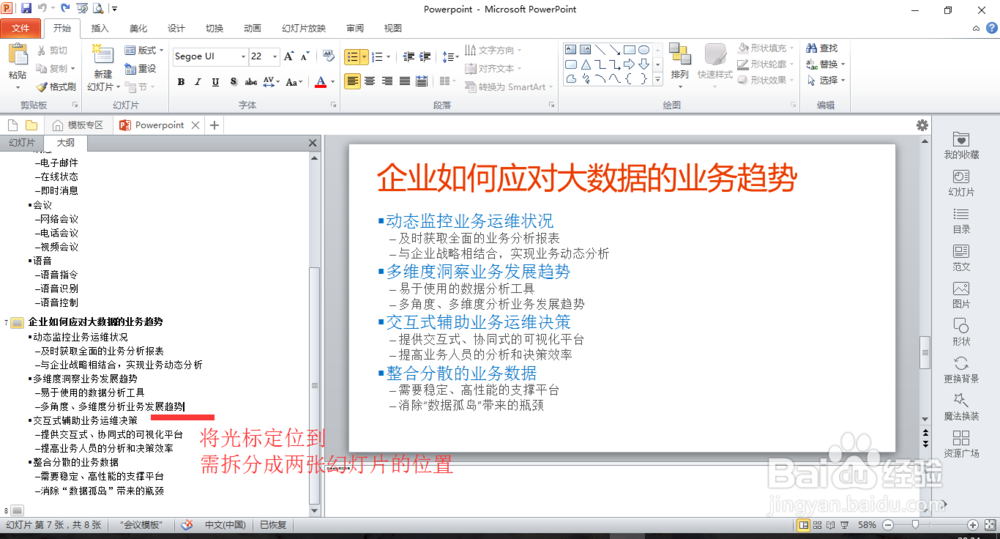1000x539 pixels.
Task: Toggle Italic formatting
Action: click(x=198, y=82)
